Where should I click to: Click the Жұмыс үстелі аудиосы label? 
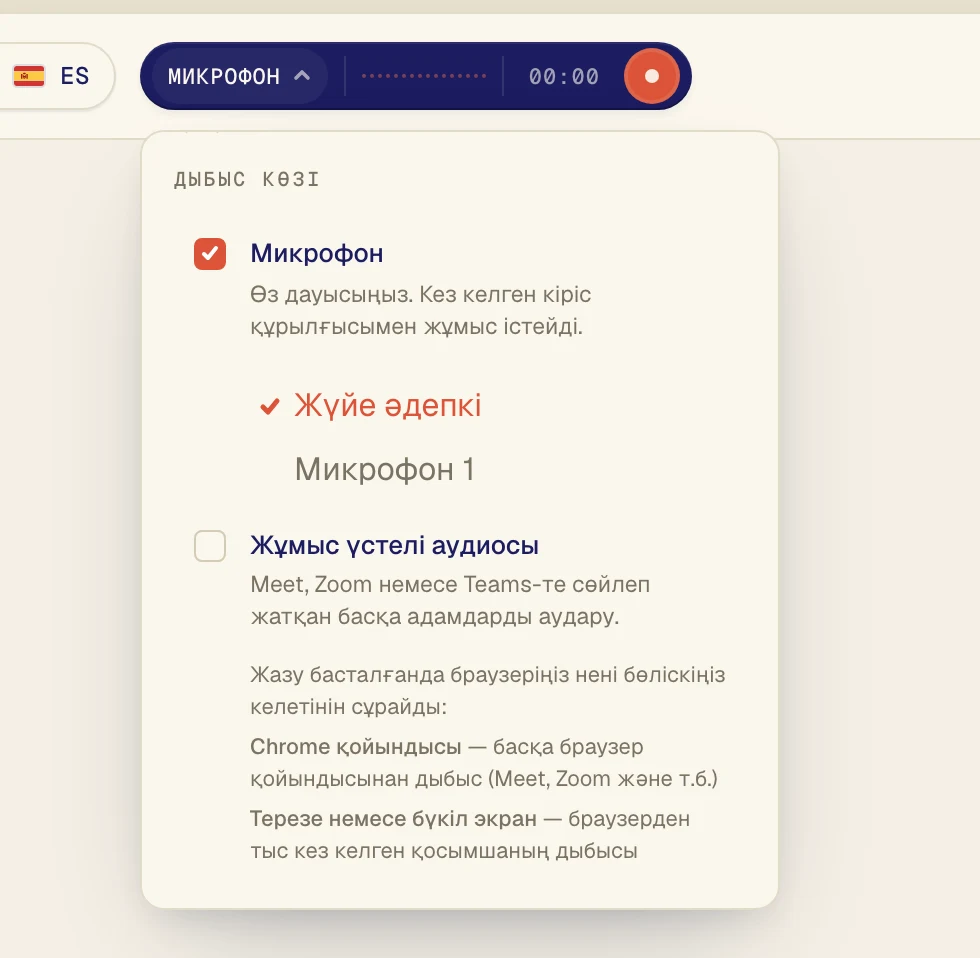[x=394, y=545]
